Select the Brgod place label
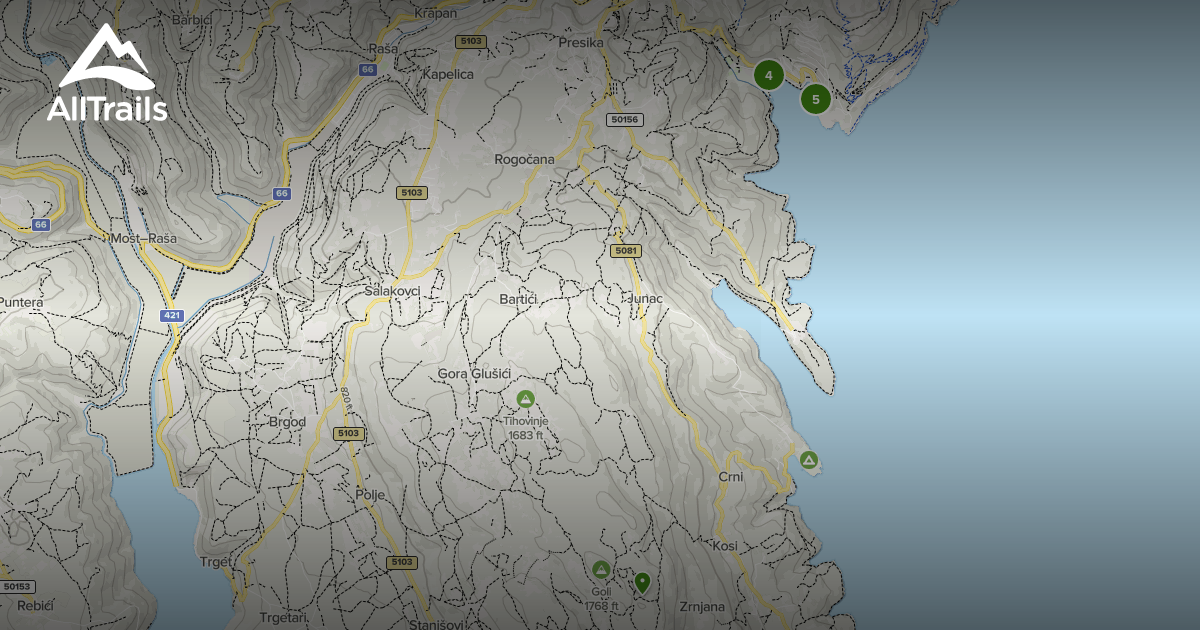This screenshot has height=630, width=1200. click(x=287, y=422)
